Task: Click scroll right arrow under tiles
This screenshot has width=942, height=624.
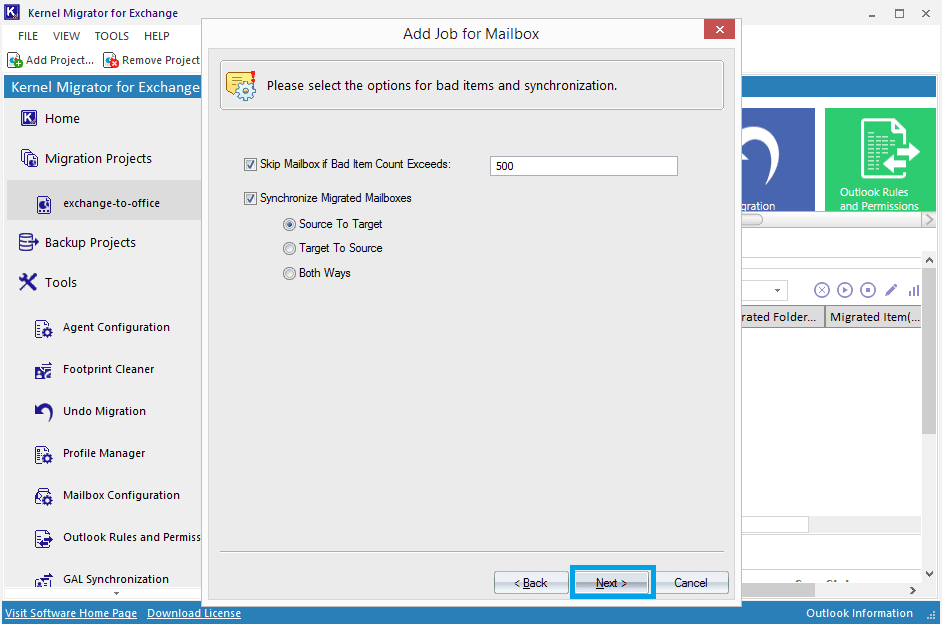Action: (x=929, y=220)
